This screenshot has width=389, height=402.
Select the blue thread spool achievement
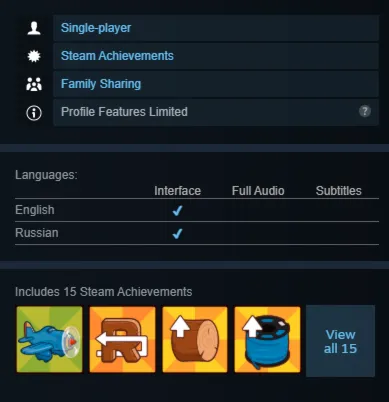tap(267, 339)
